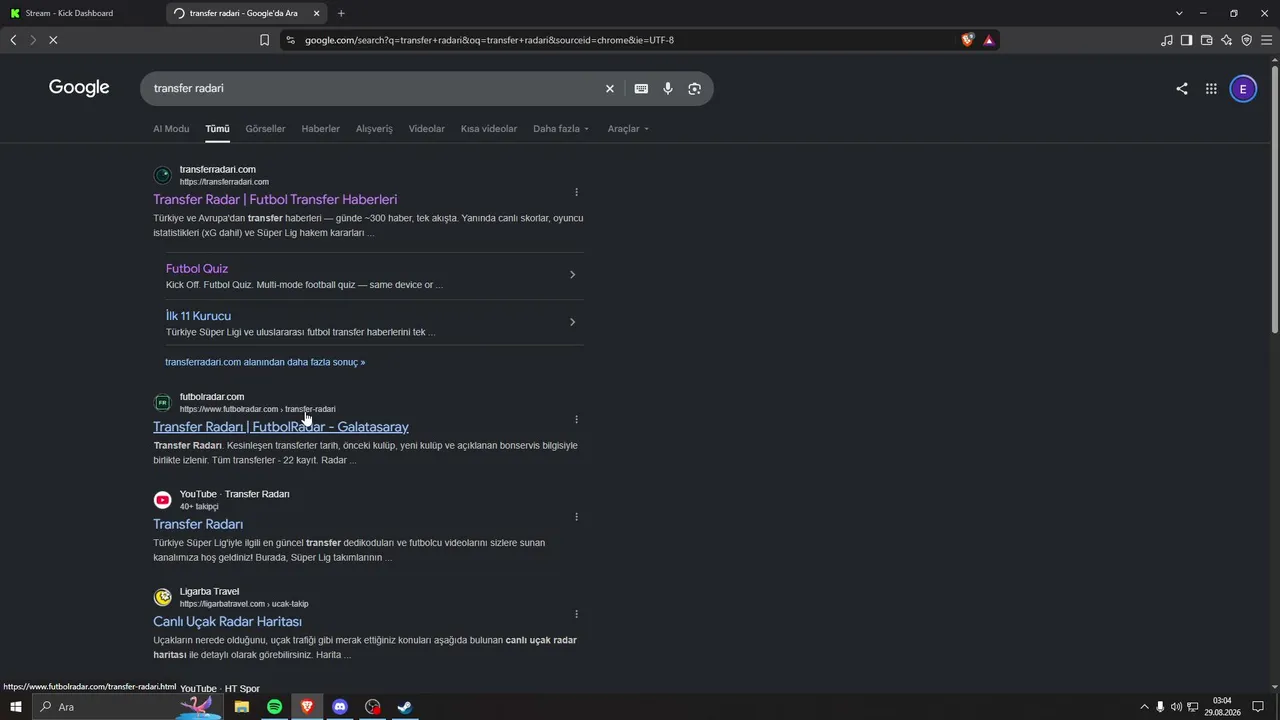Open options for YouTube Transfer Radarı result
This screenshot has width=1280, height=720.
(576, 517)
